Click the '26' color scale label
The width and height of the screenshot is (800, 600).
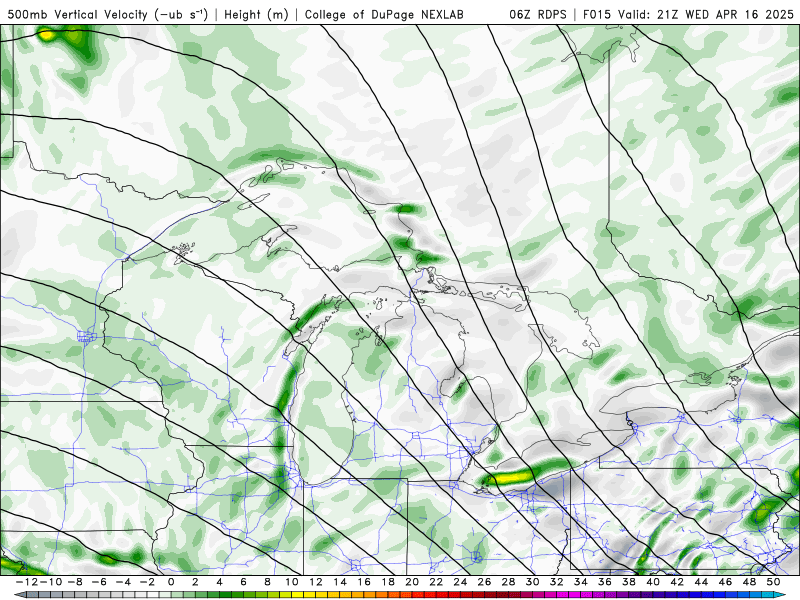[484, 582]
